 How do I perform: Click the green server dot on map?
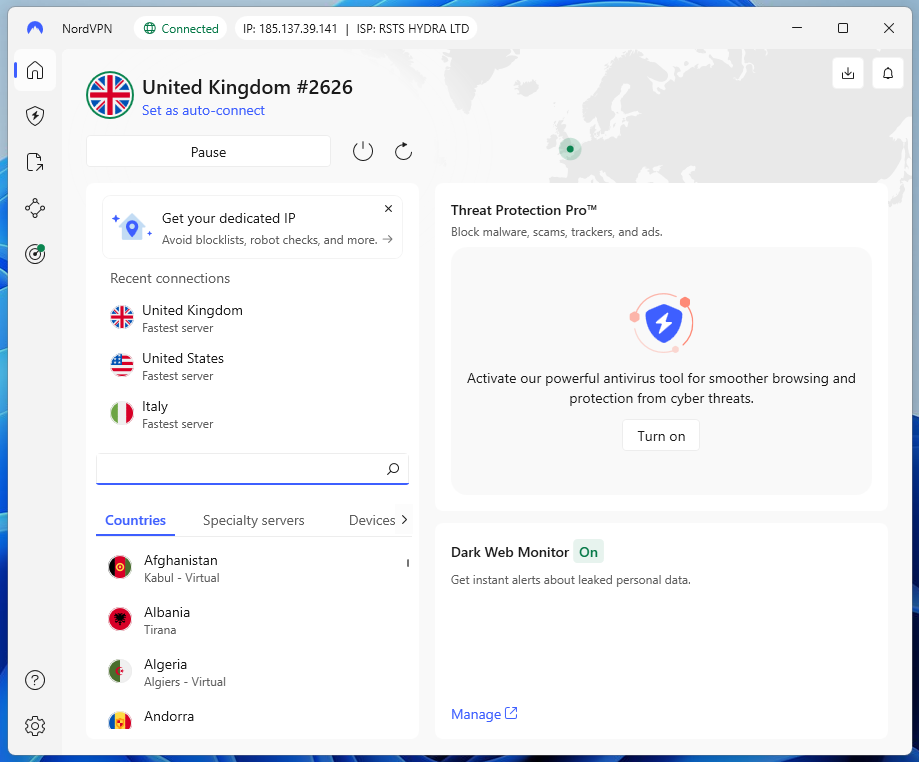coord(570,149)
